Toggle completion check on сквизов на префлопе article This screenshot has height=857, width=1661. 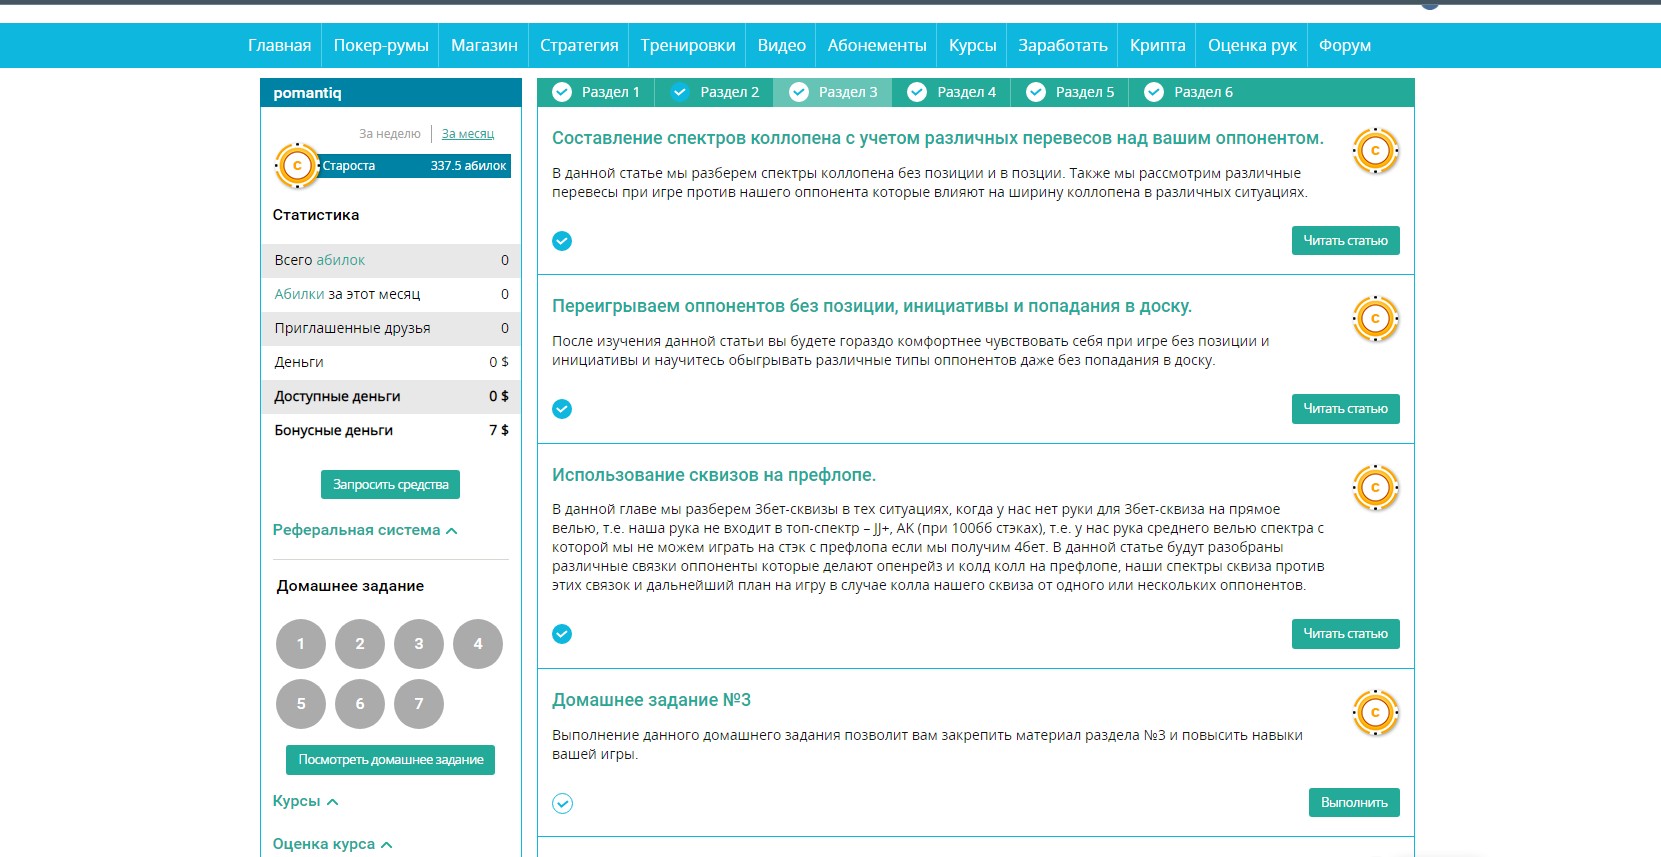[562, 634]
